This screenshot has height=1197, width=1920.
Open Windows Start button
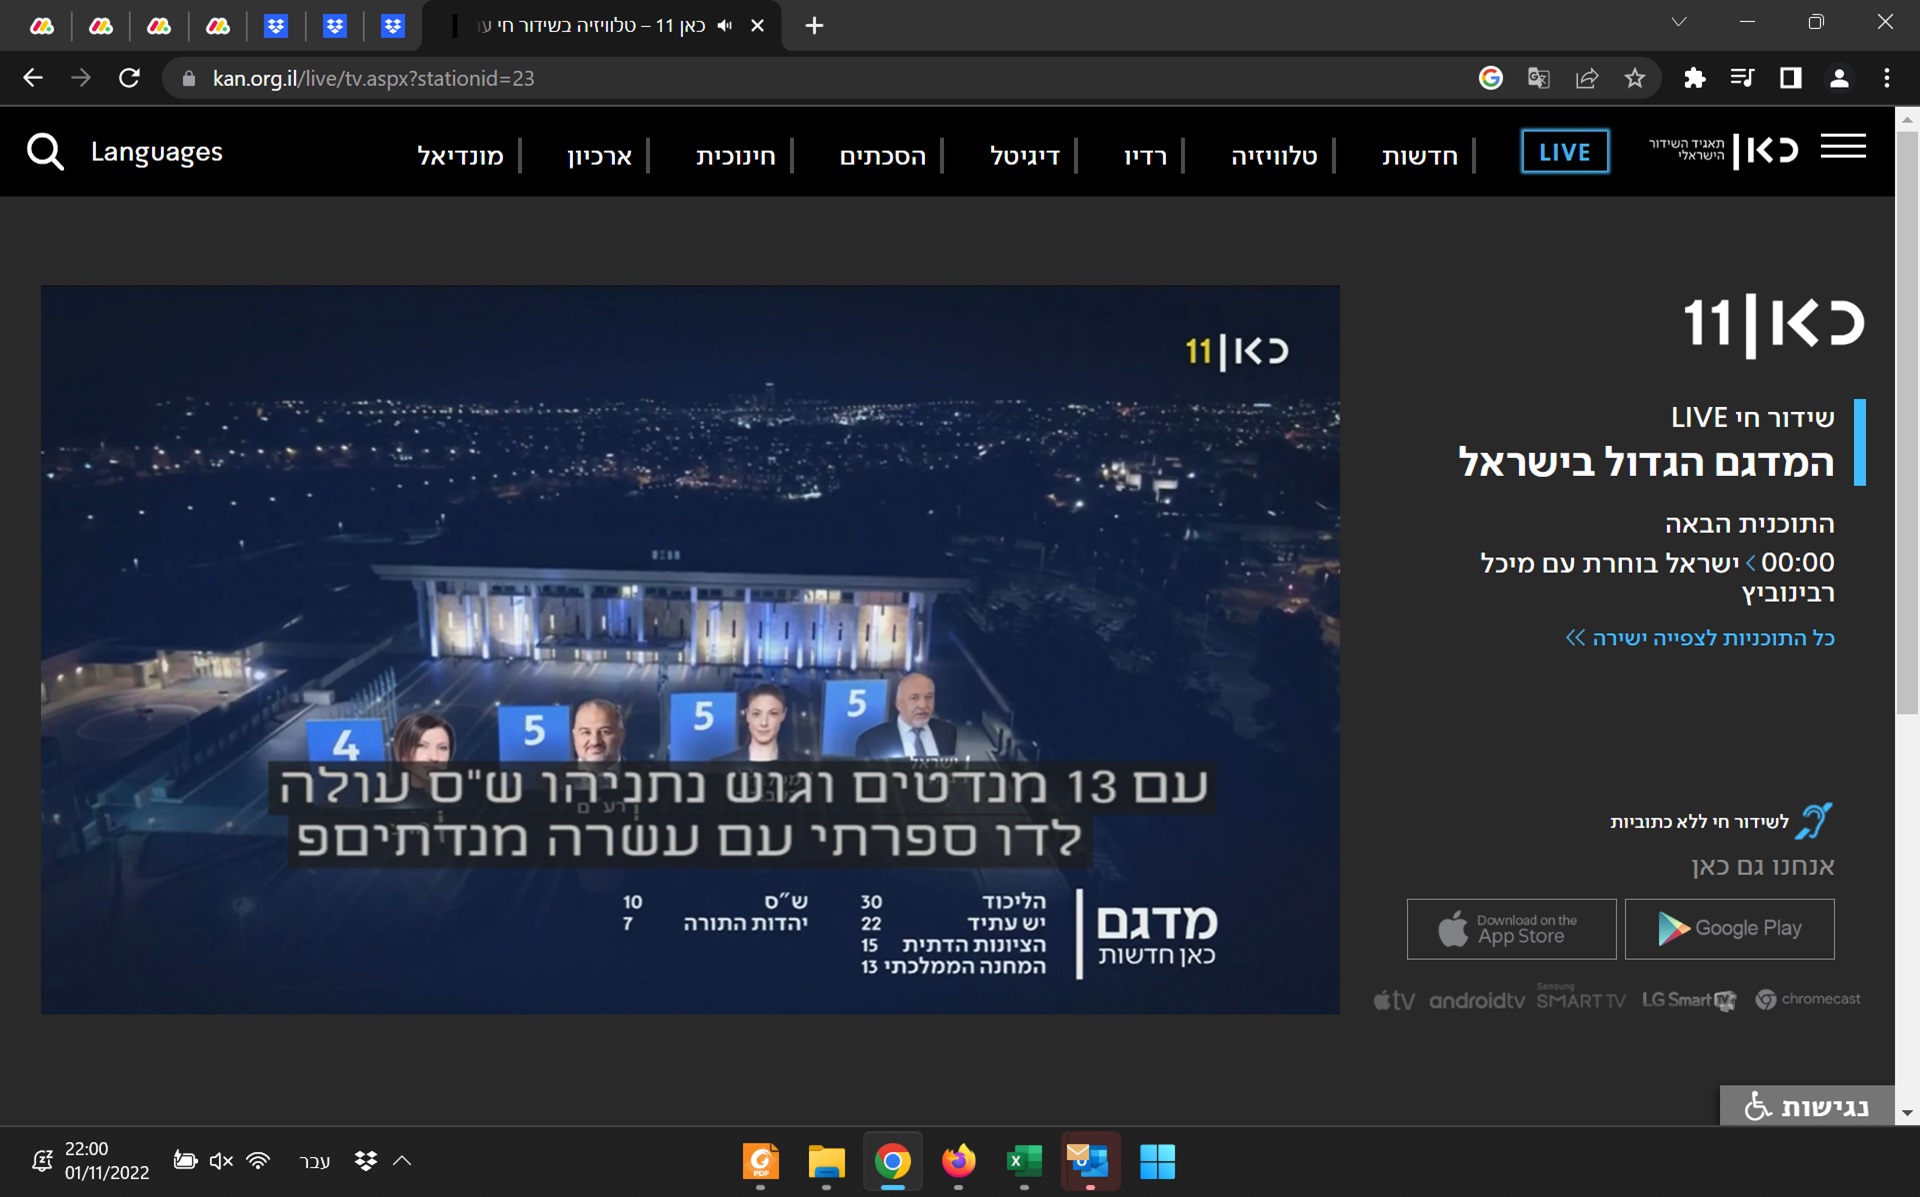point(1157,1162)
